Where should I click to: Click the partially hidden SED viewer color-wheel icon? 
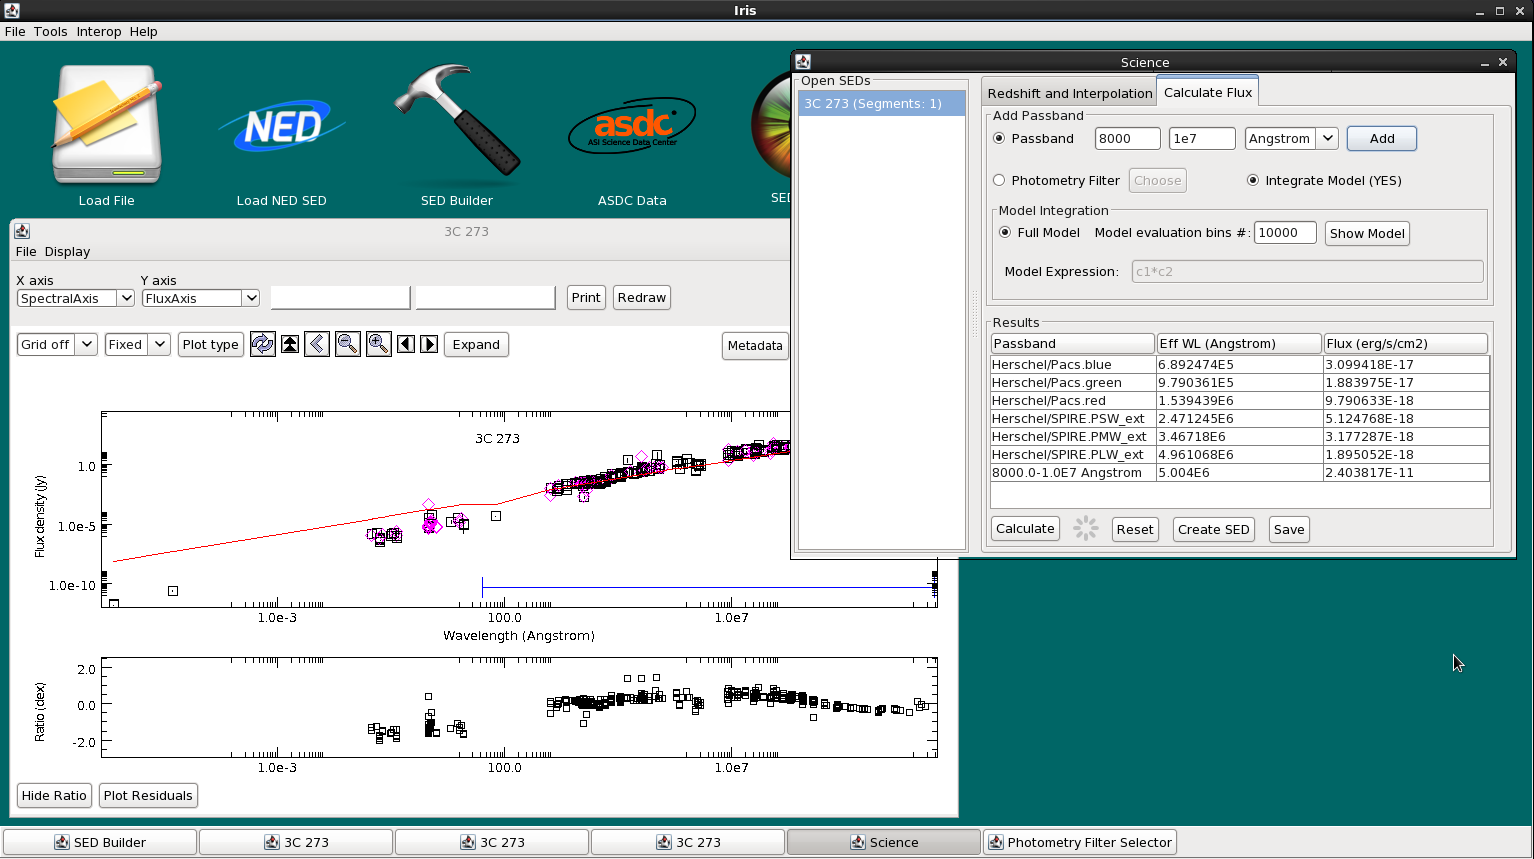point(771,125)
